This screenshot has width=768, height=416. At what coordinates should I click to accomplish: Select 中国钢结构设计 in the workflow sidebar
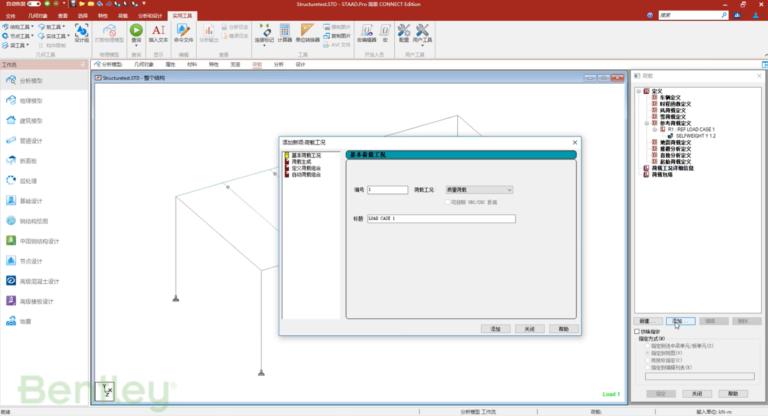click(x=44, y=241)
